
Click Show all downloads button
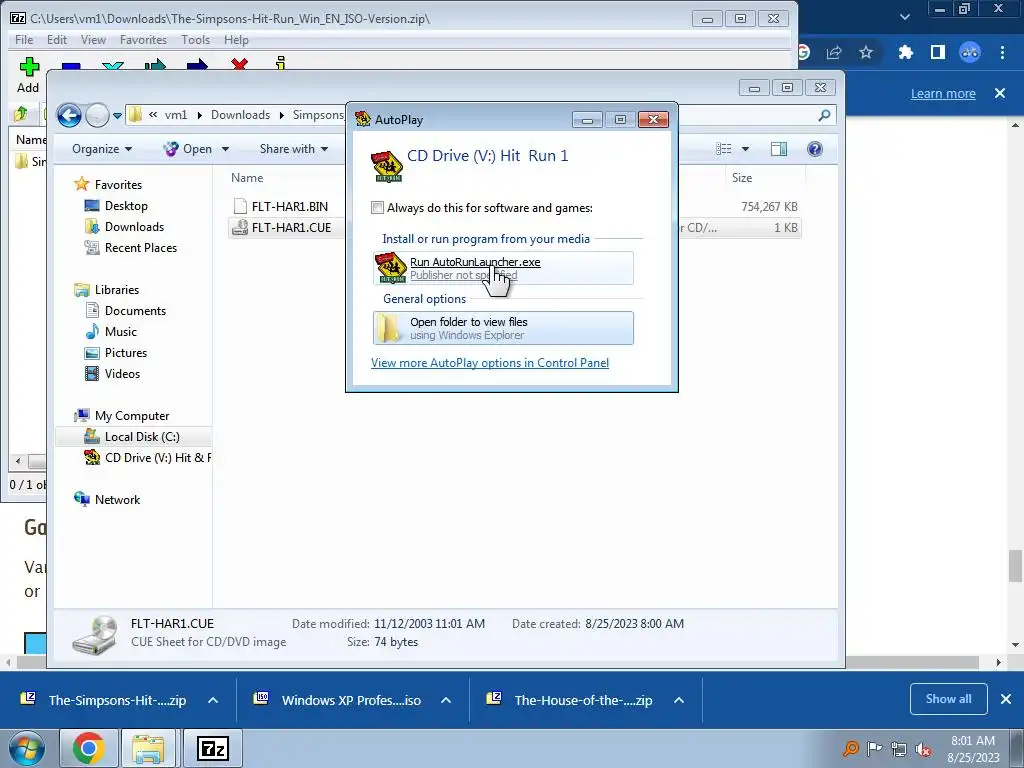coord(948,699)
